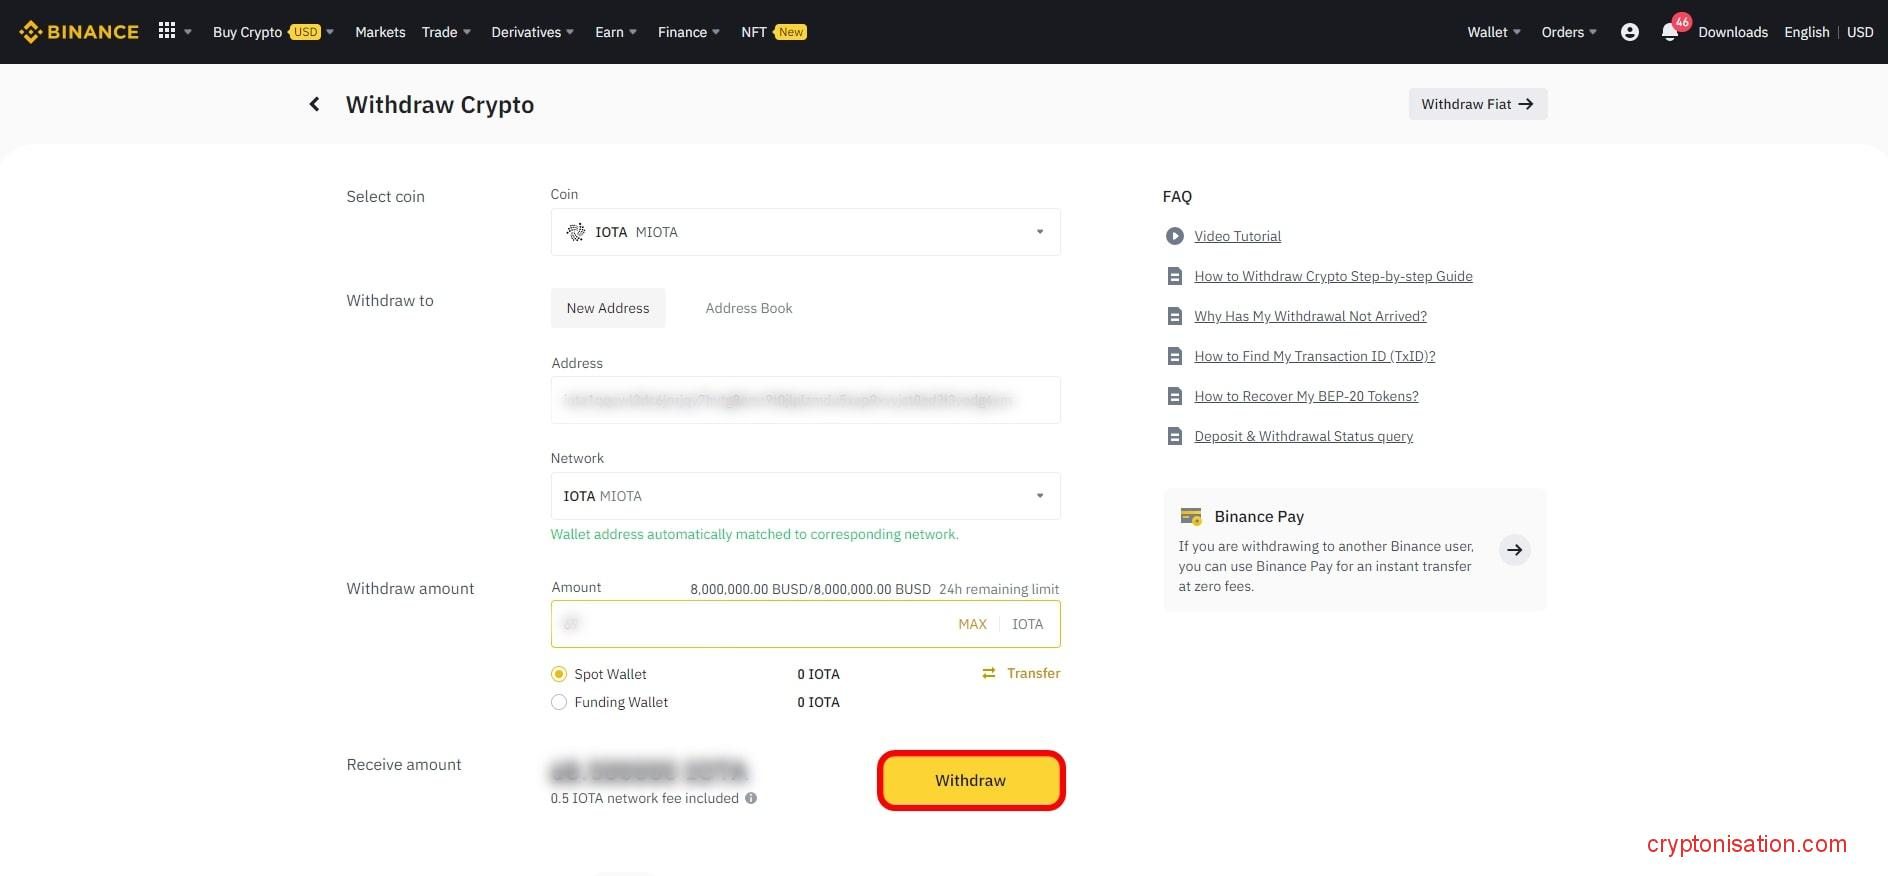Click document icon beside Step-by-step Guide
Screen dimensions: 1888x876
[1175, 276]
